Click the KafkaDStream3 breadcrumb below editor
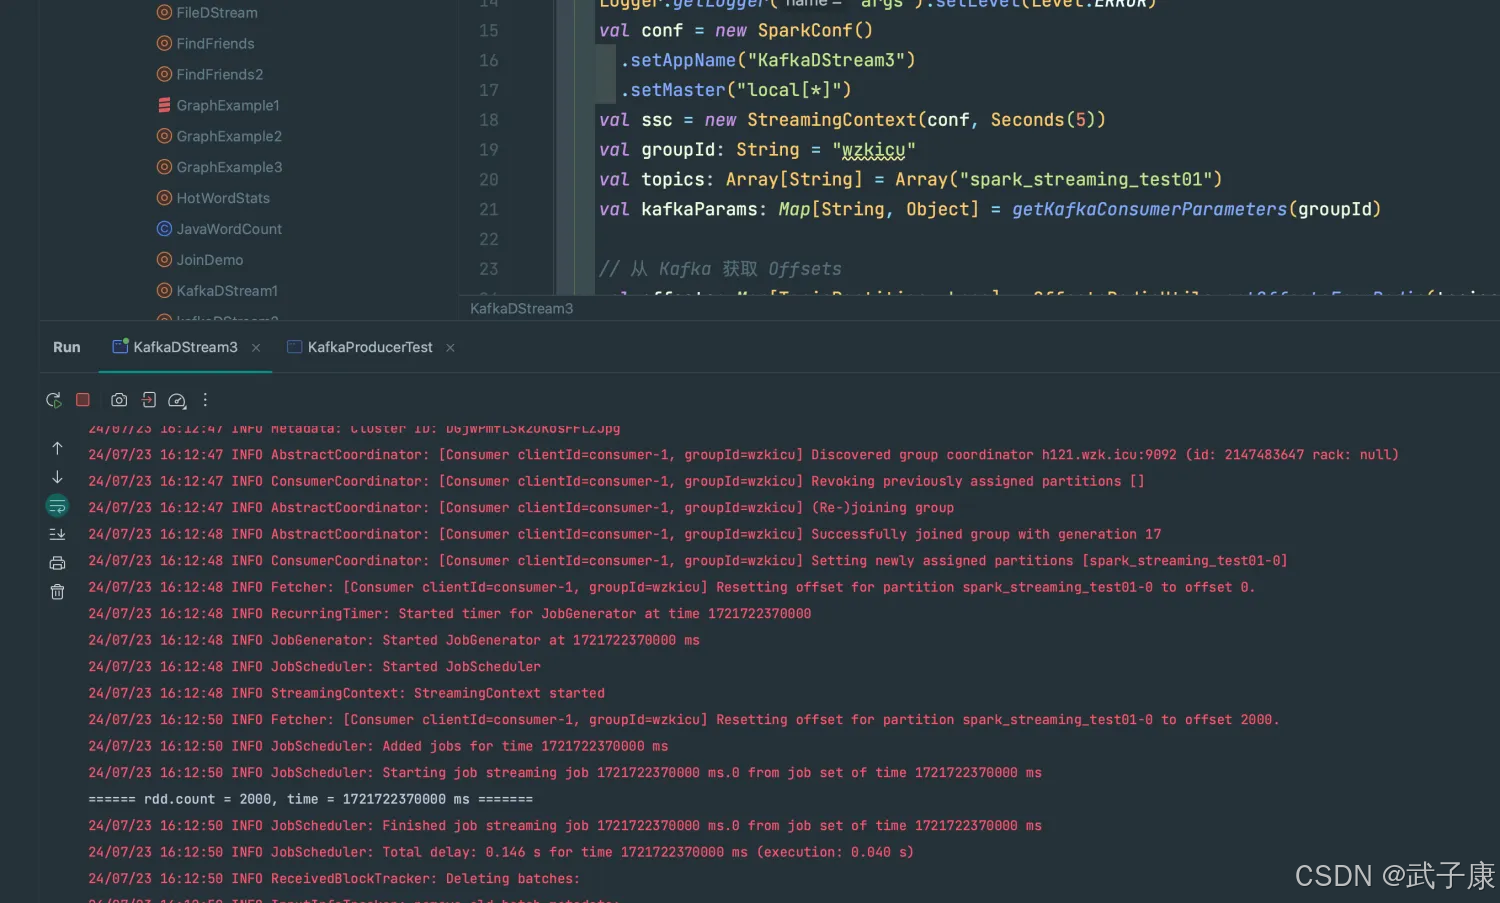The width and height of the screenshot is (1500, 903). tap(522, 309)
